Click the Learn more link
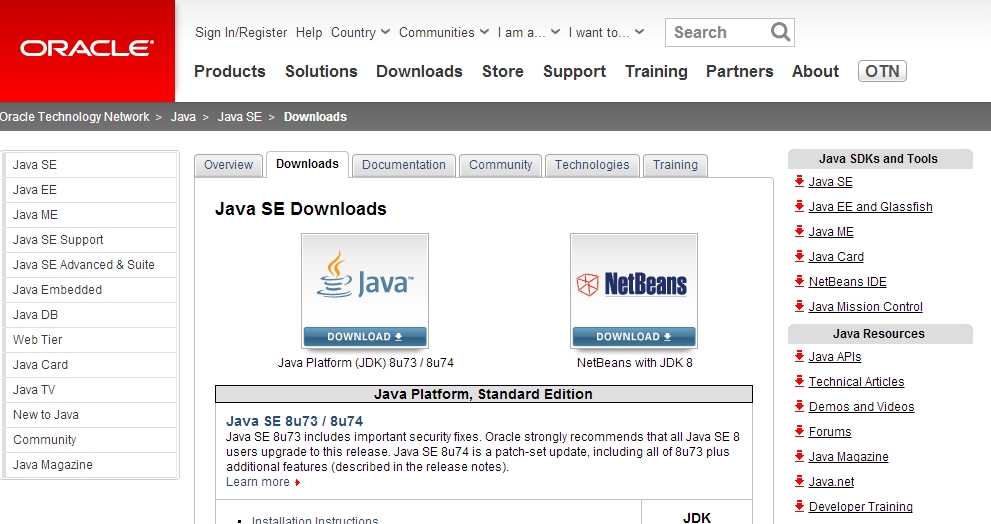The height and width of the screenshot is (524, 991). click(258, 482)
